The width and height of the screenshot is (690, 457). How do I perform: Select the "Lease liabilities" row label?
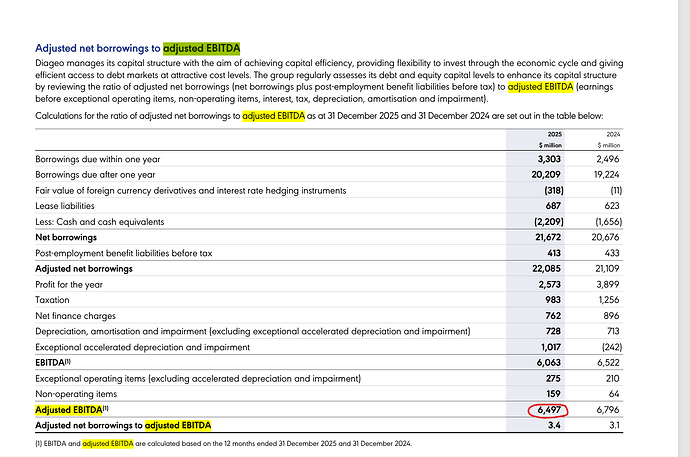click(x=65, y=206)
